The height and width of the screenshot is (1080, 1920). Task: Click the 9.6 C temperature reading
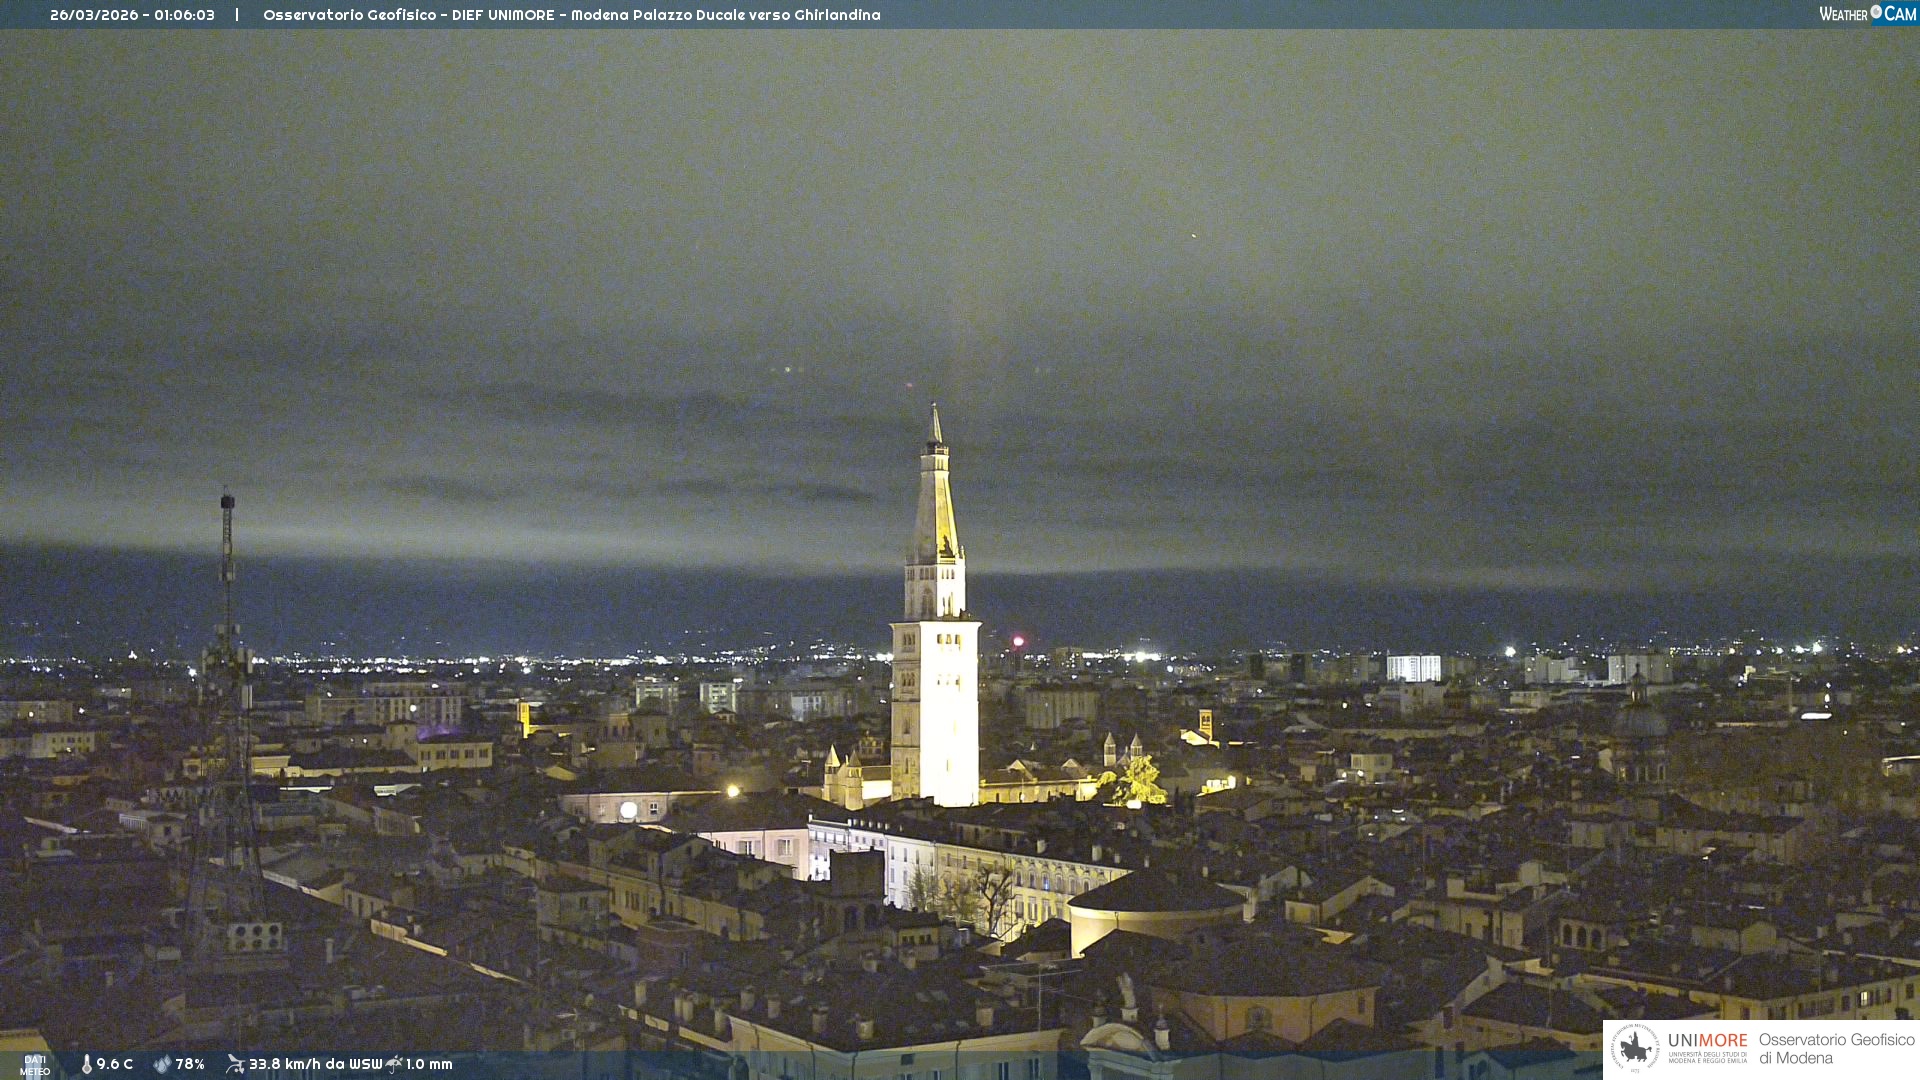[114, 1064]
